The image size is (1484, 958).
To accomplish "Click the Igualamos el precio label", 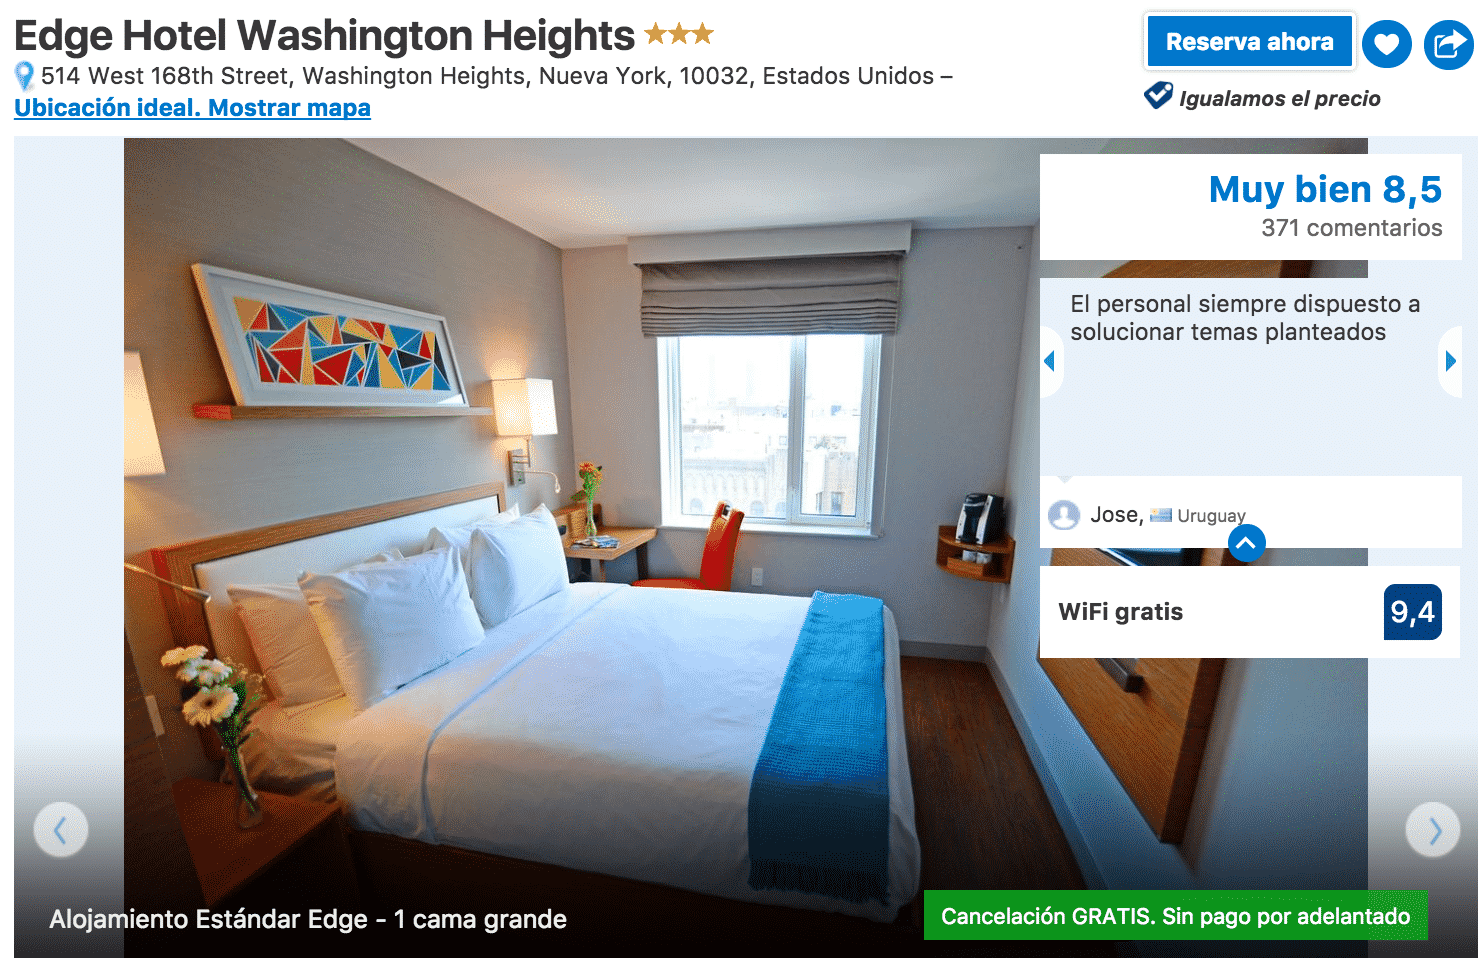I will (1279, 98).
